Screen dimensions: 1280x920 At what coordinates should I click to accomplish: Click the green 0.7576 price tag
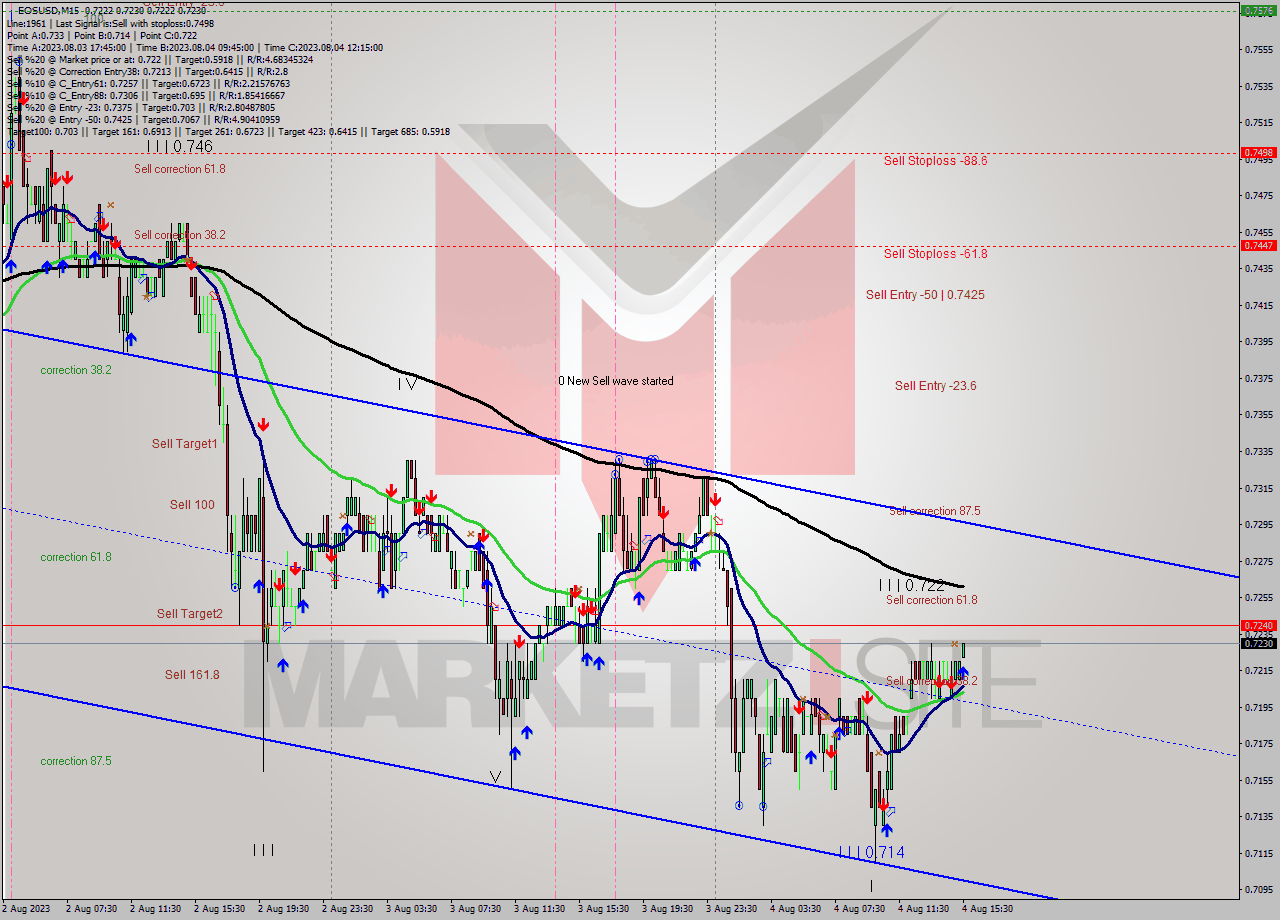[1258, 10]
